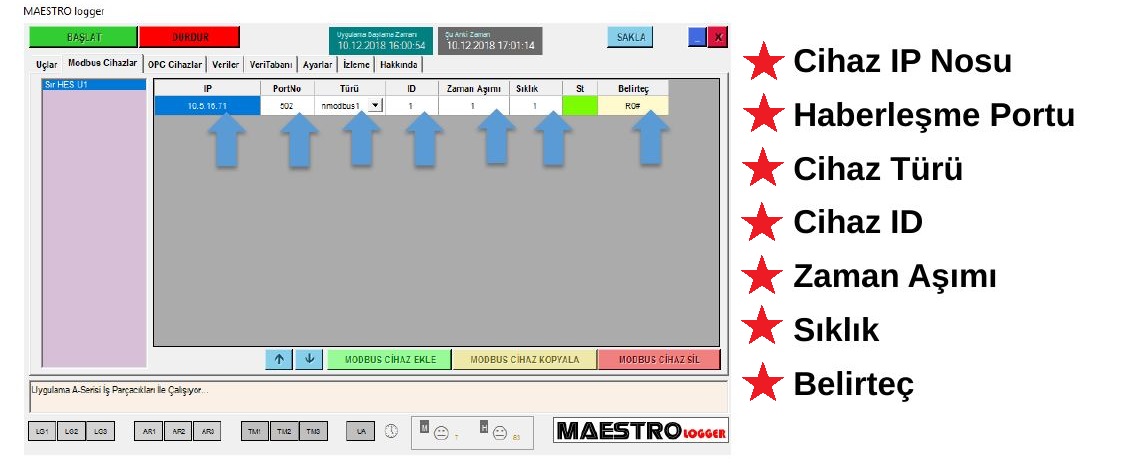Viewport: 1134px width, 475px height.
Task: Click the Belirteç column header
Action: (634, 88)
